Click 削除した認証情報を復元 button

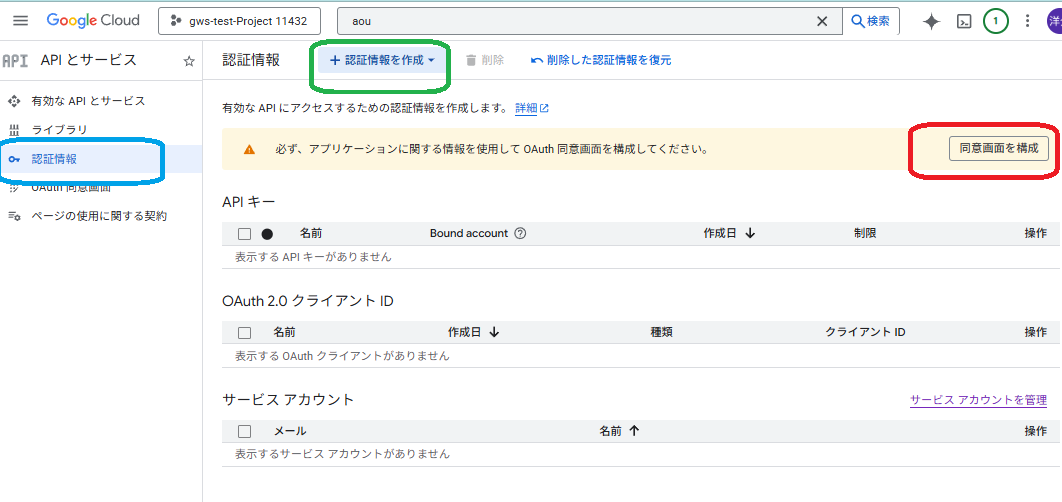pos(601,60)
